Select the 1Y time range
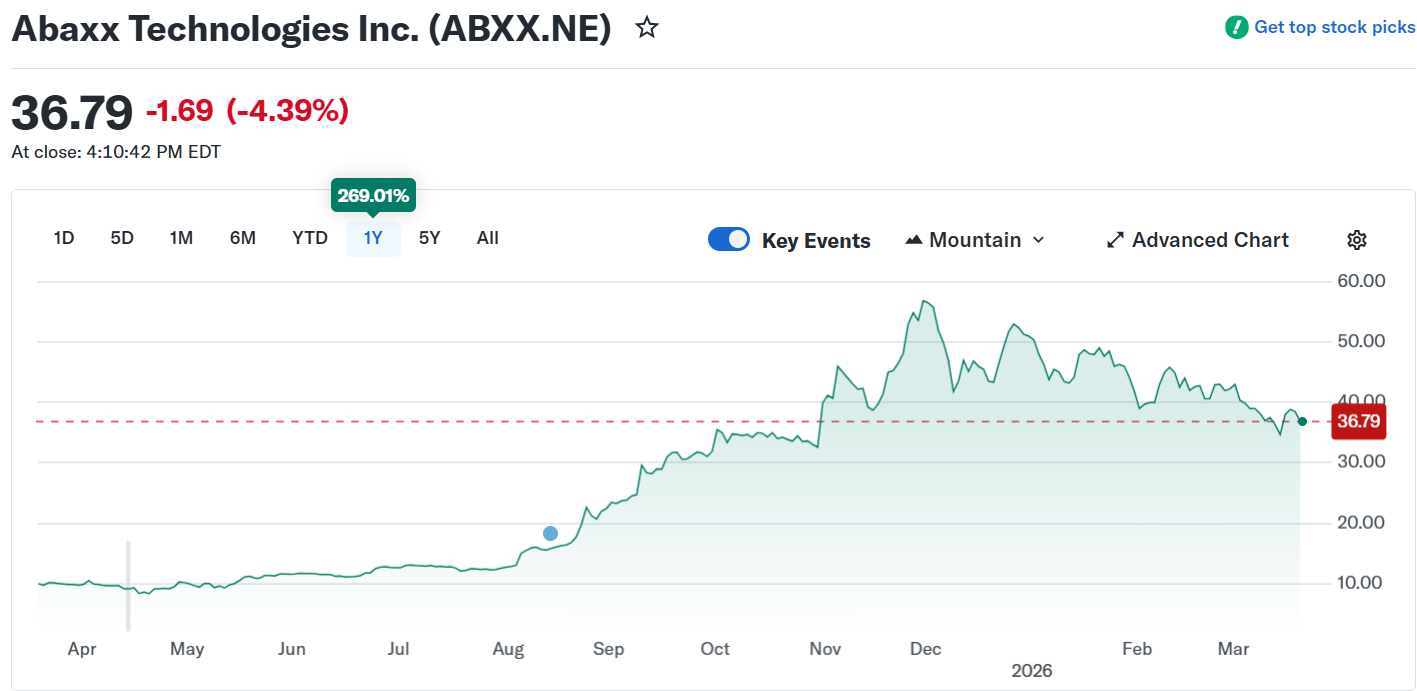The height and width of the screenshot is (691, 1417). point(373,238)
